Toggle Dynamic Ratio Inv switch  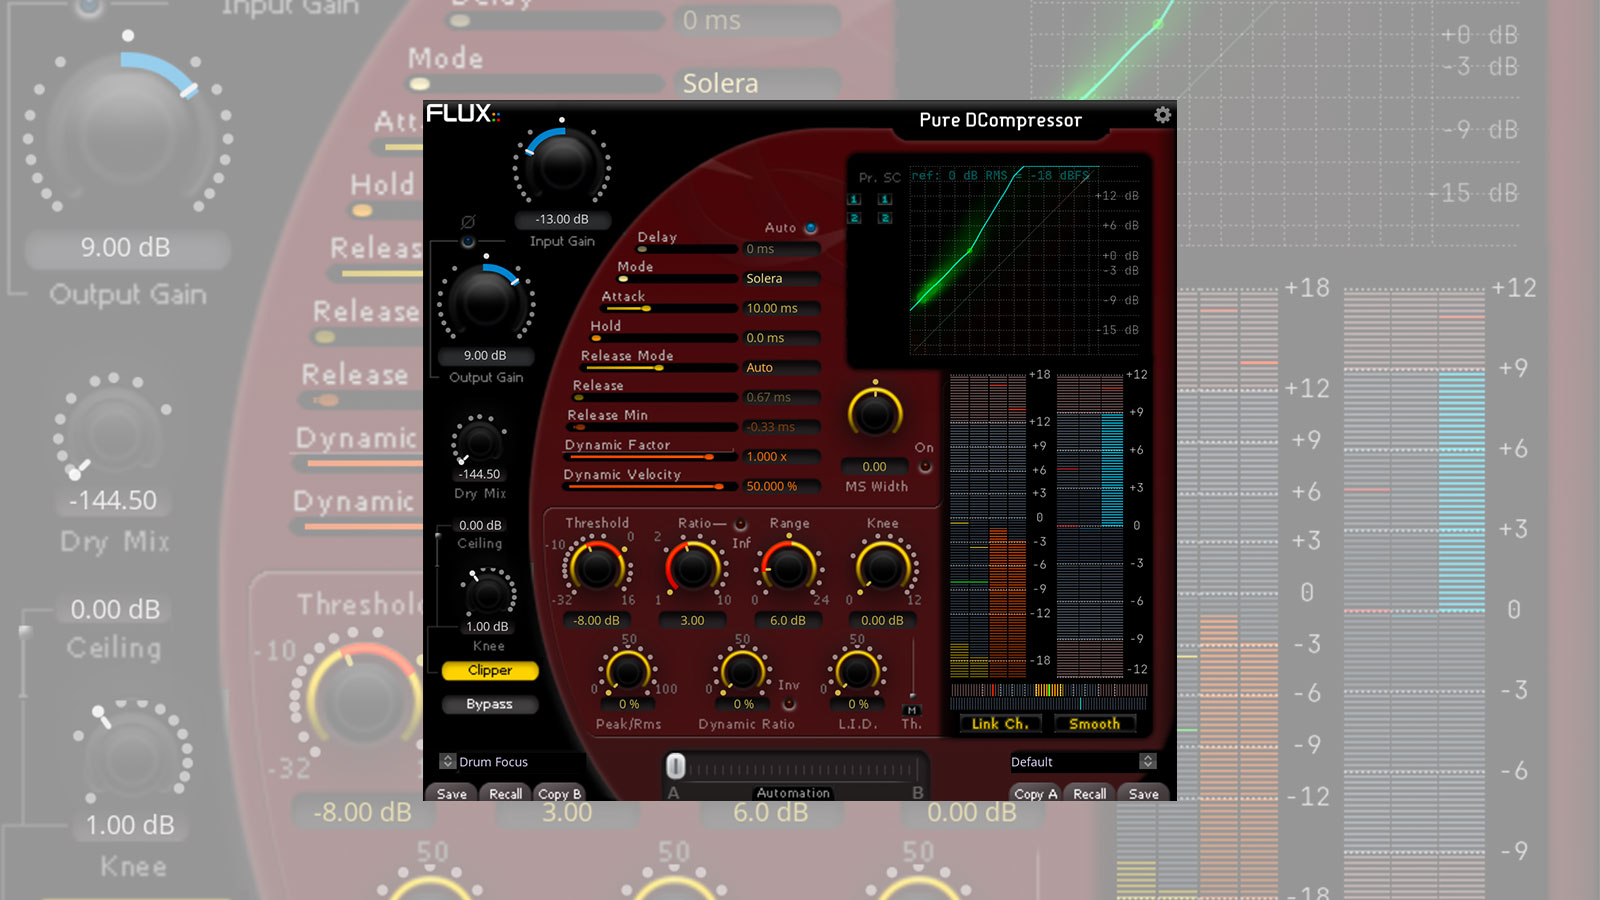point(789,704)
